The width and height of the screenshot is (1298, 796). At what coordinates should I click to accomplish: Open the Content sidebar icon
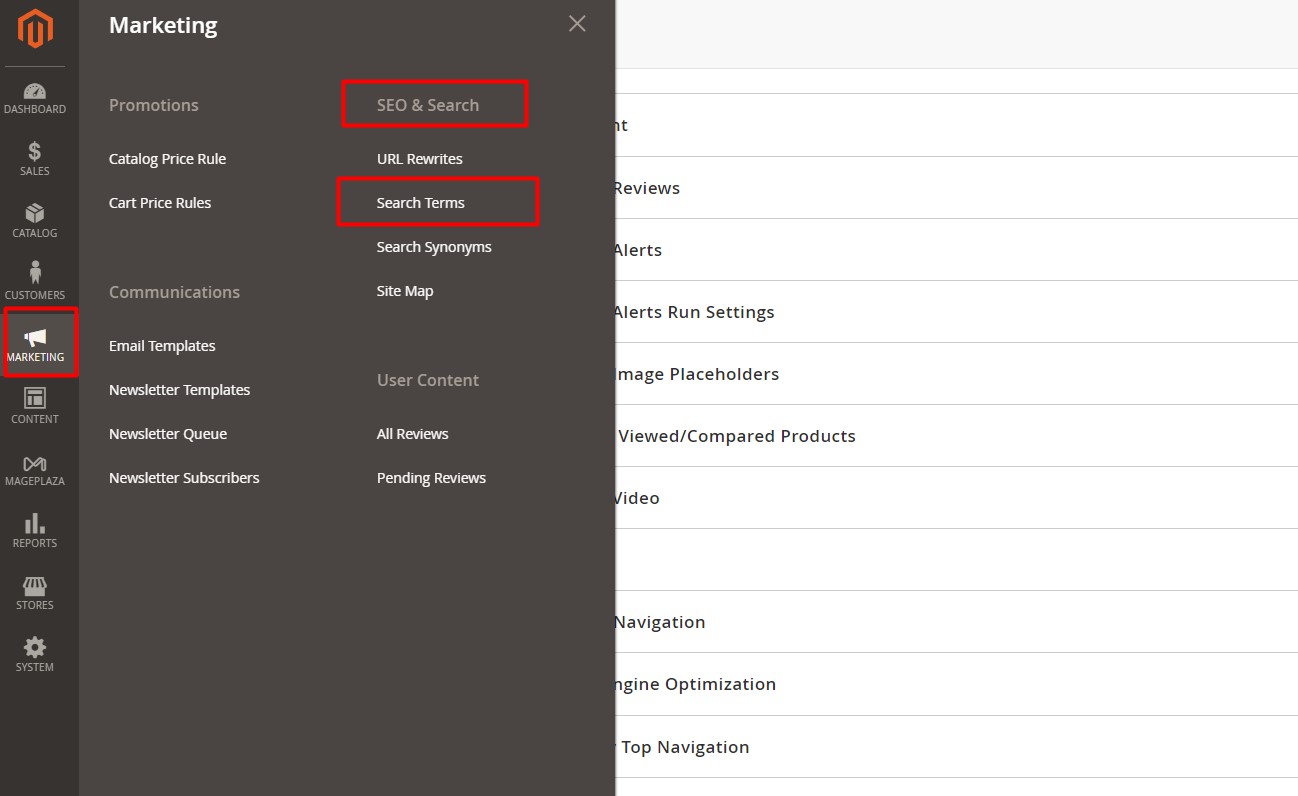pyautogui.click(x=35, y=405)
